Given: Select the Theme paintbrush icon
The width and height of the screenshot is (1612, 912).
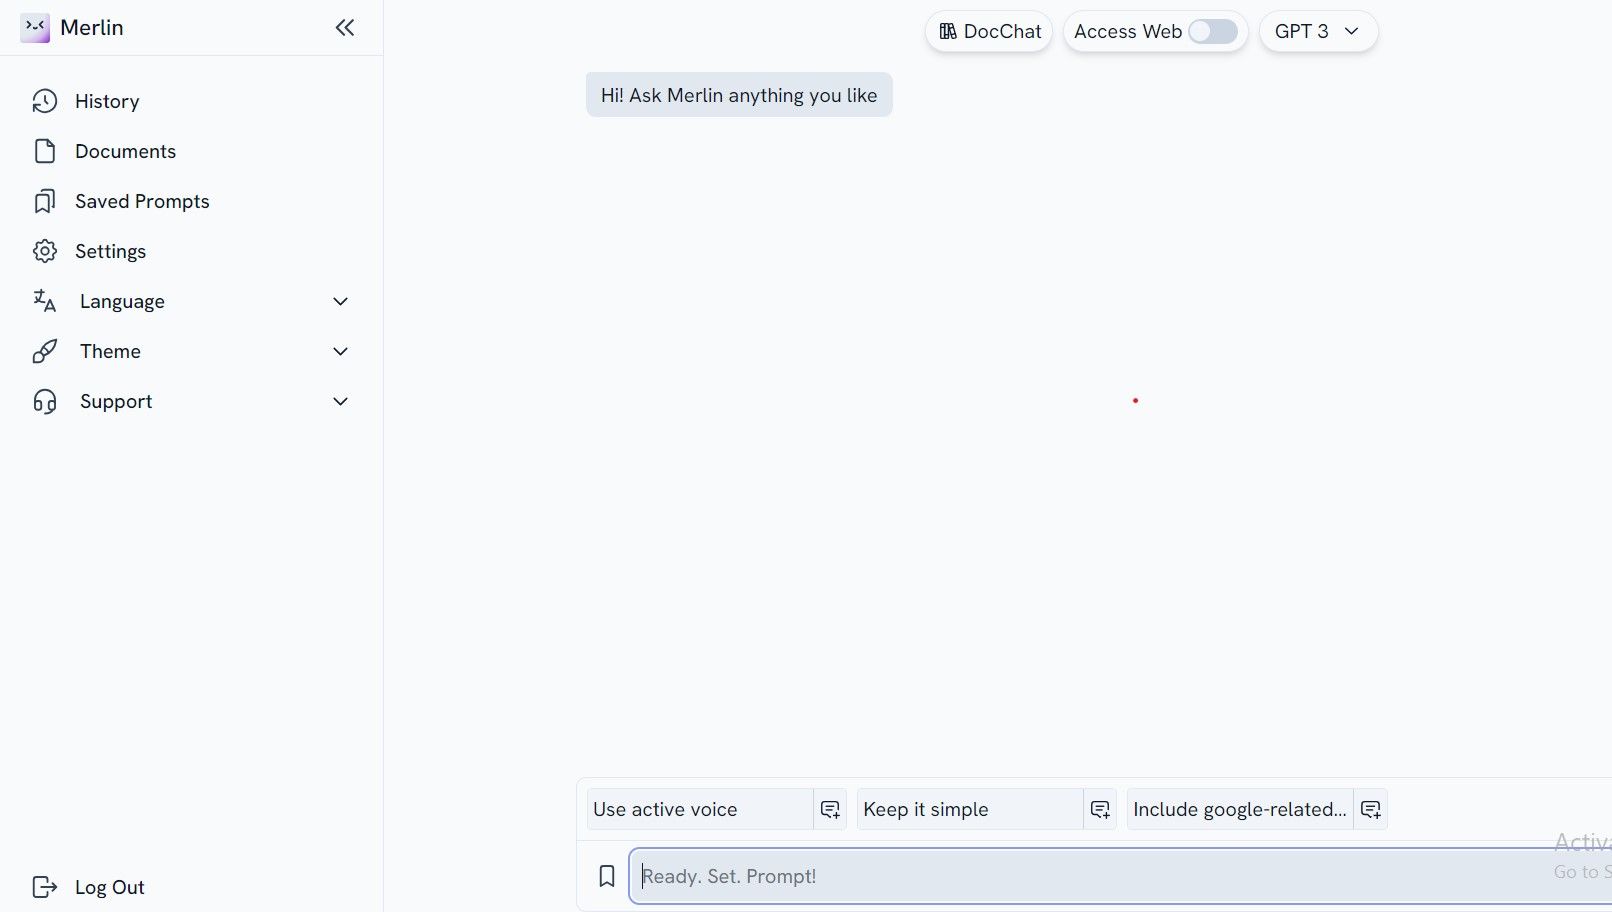Looking at the screenshot, I should (x=44, y=351).
